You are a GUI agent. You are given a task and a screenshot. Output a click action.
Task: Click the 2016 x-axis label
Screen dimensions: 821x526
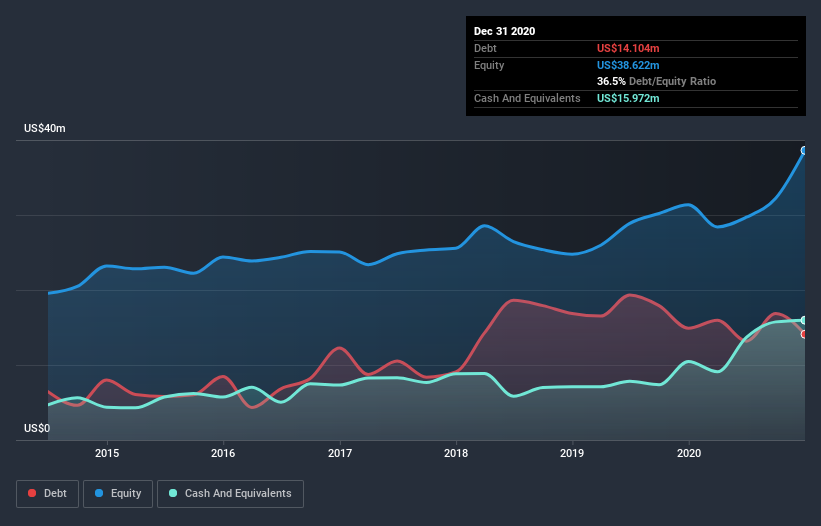[x=223, y=453]
